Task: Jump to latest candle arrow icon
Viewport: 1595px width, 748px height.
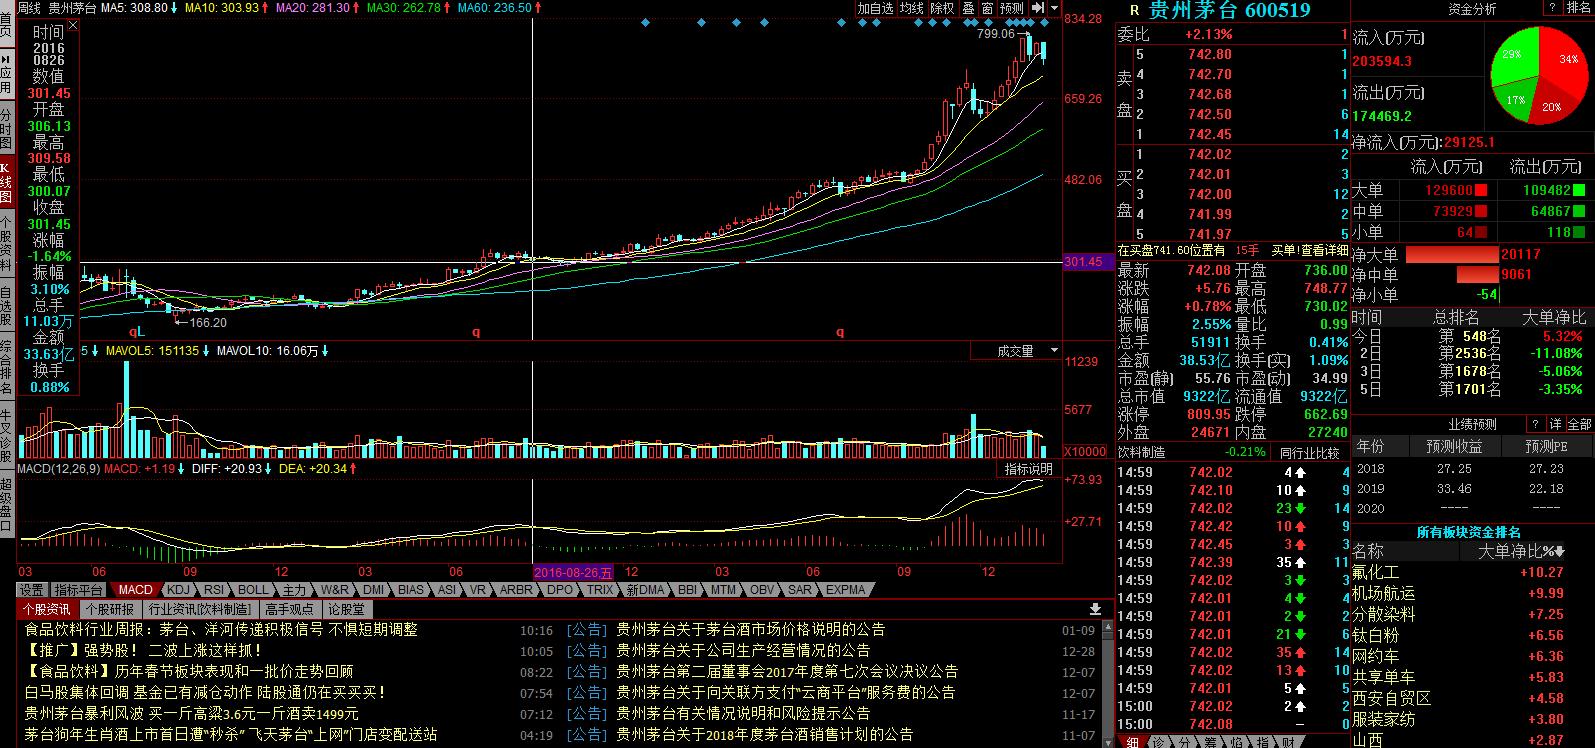Action: 1038,8
